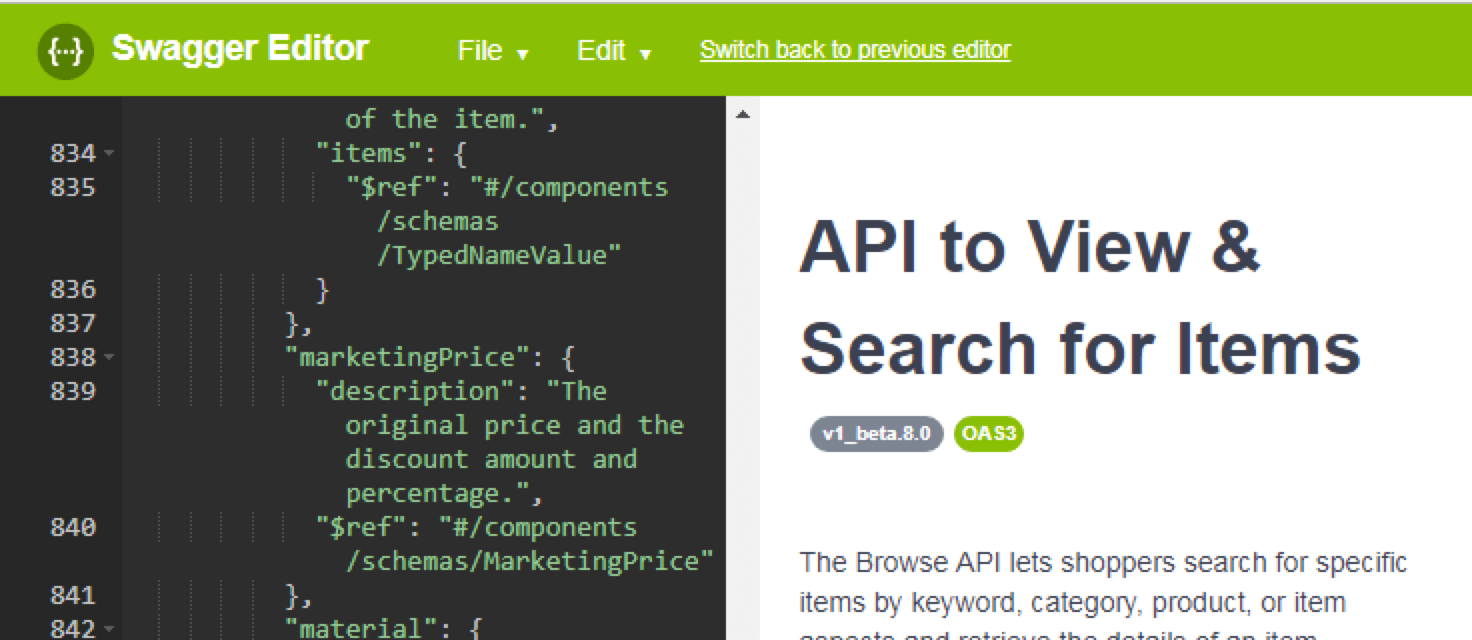Click "discount amount and" text
The image size is (1472, 640).
491,459
